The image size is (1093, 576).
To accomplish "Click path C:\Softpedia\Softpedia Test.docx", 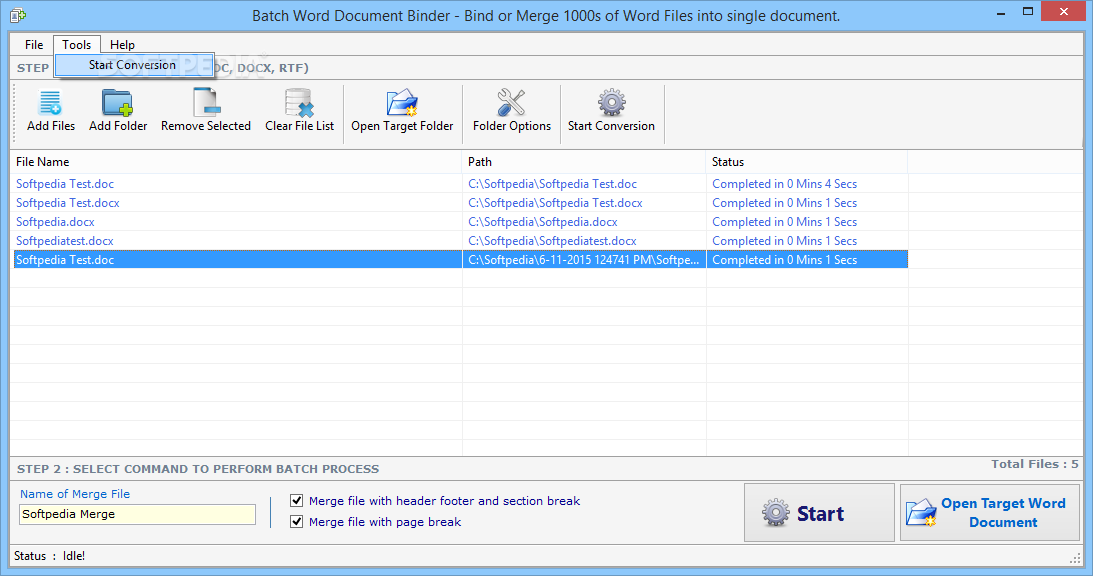I will pyautogui.click(x=555, y=203).
